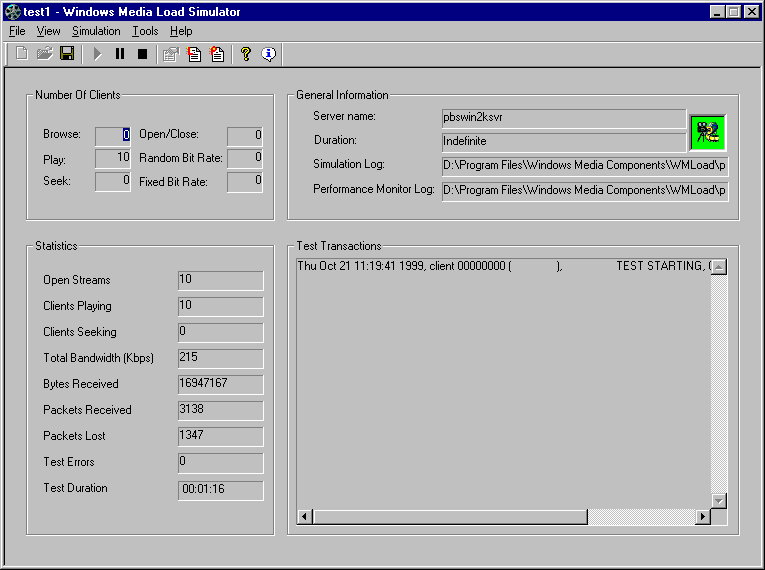The width and height of the screenshot is (765, 570).
Task: Click the Clients Seeking value box
Action: click(221, 332)
